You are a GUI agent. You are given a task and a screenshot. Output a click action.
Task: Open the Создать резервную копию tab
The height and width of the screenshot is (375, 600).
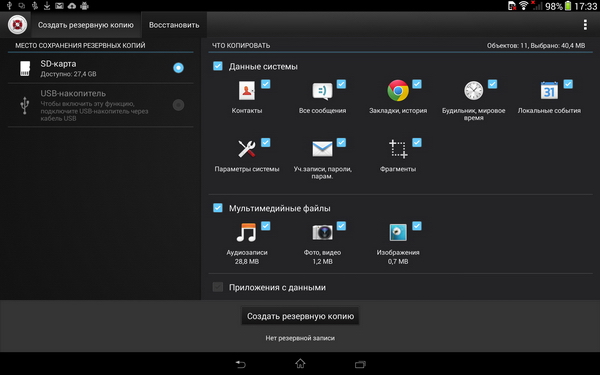[86, 25]
